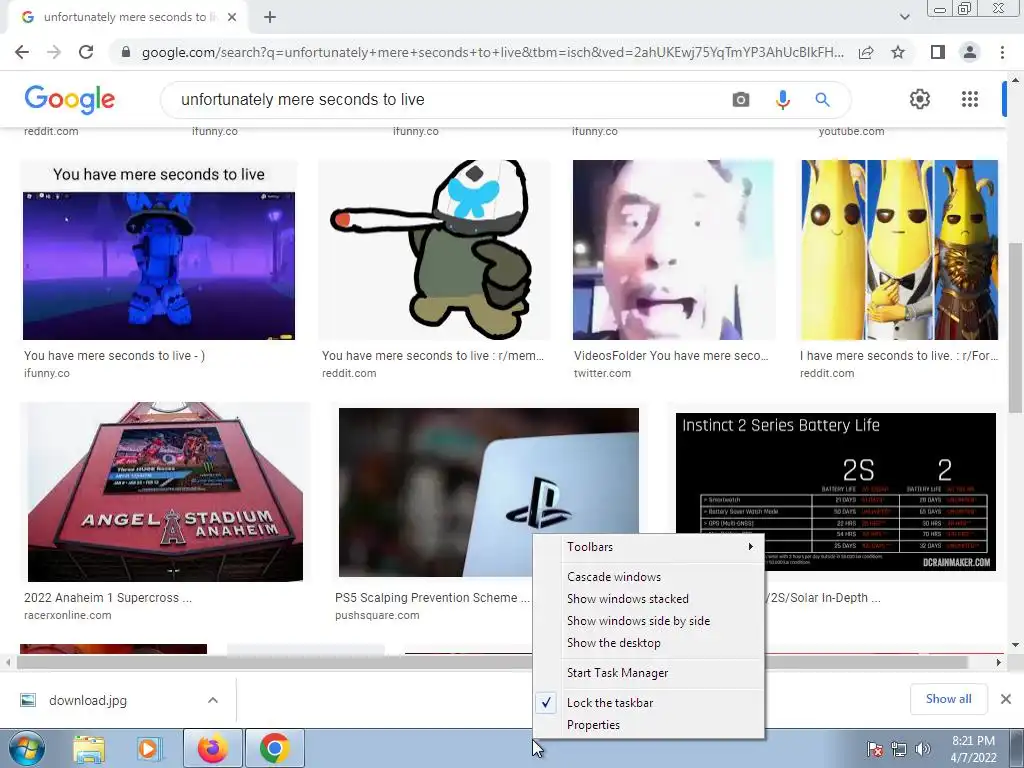
Task: Click the horizontal scrollbar left arrow
Action: pos(8,662)
